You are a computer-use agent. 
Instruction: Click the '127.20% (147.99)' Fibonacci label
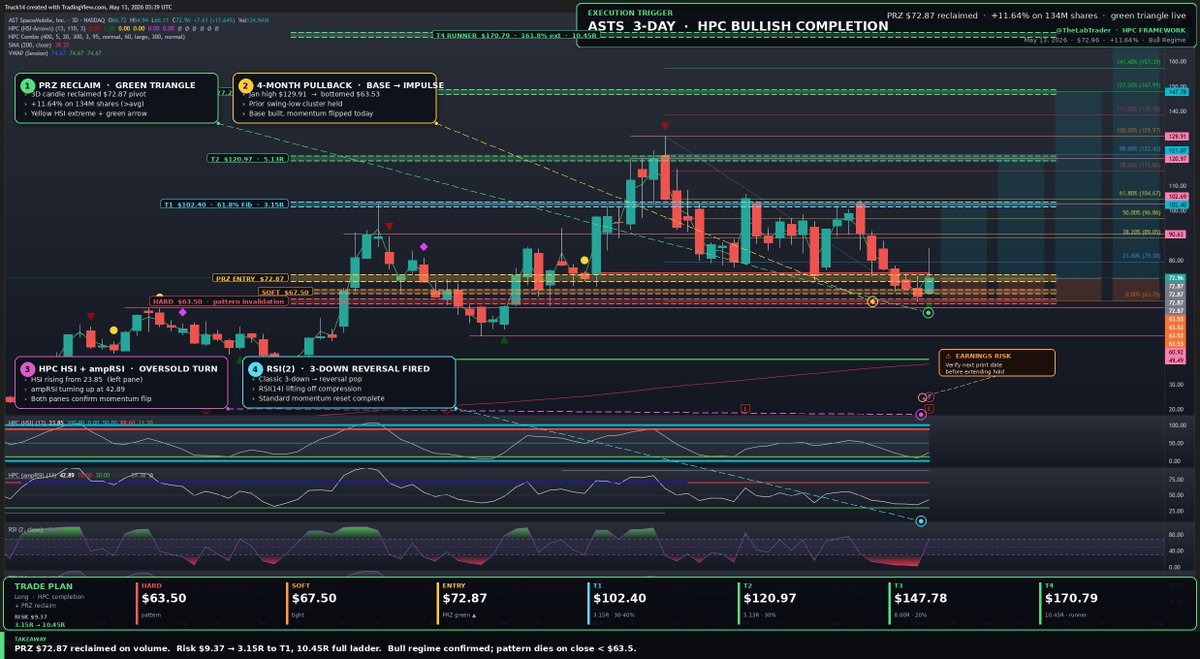[x=1138, y=85]
